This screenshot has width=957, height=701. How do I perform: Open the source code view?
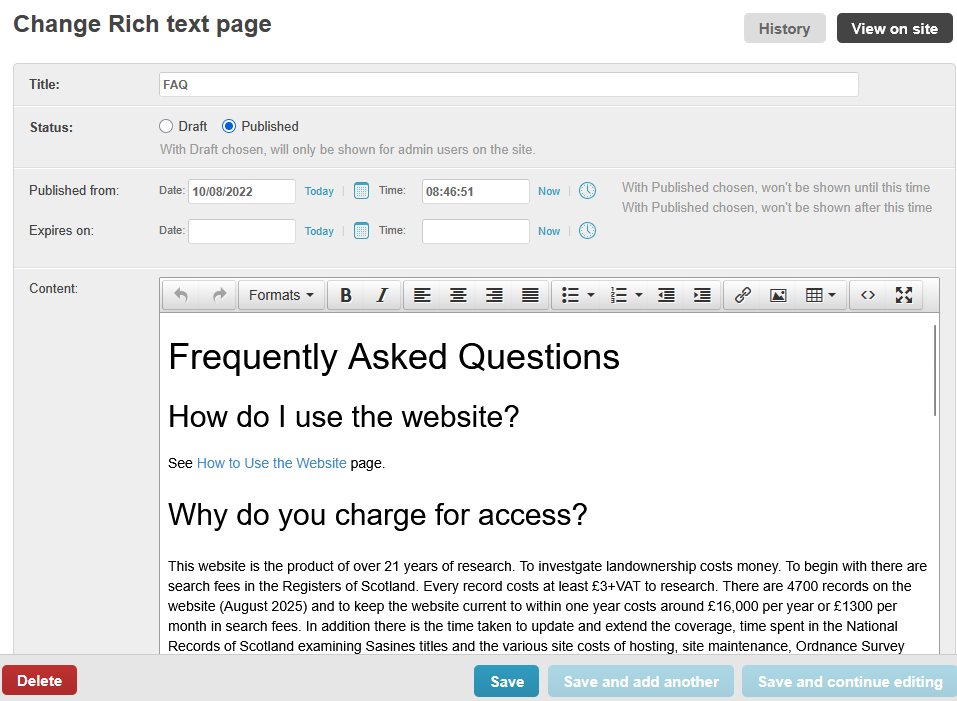[868, 295]
